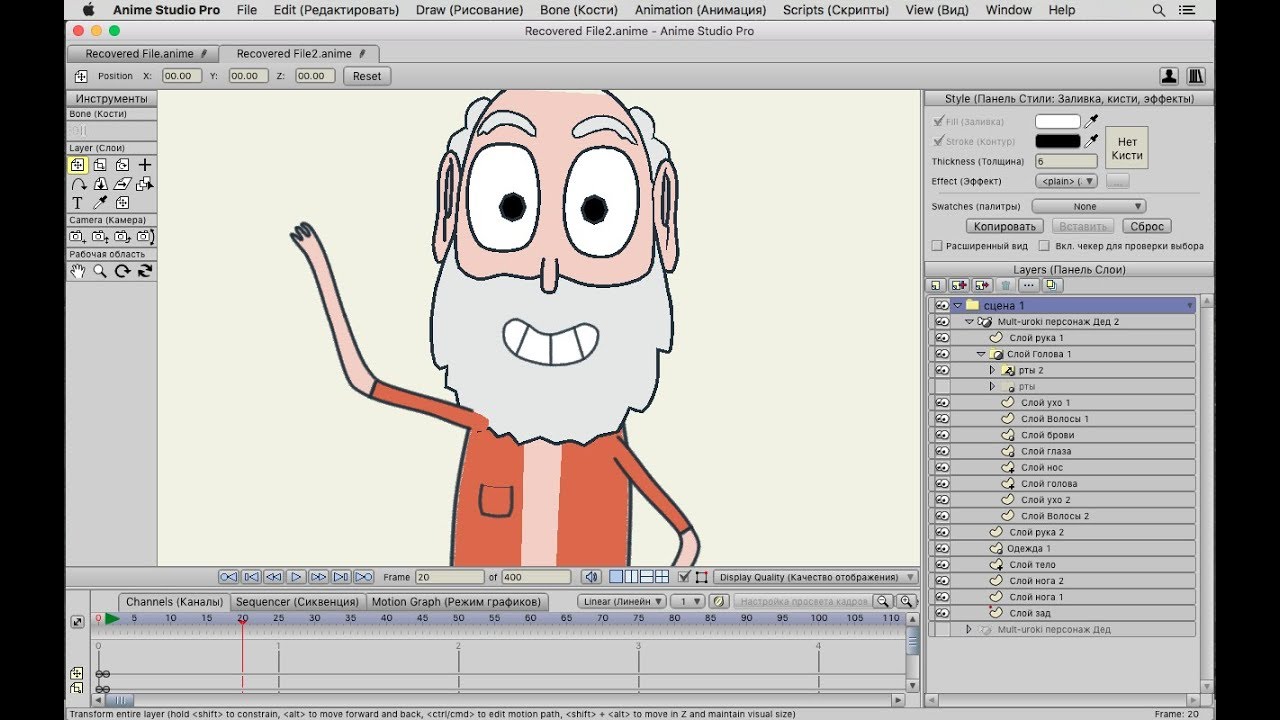Select the Eyedropper tool in toolbox
Viewport: 1280px width, 720px height.
(100, 203)
